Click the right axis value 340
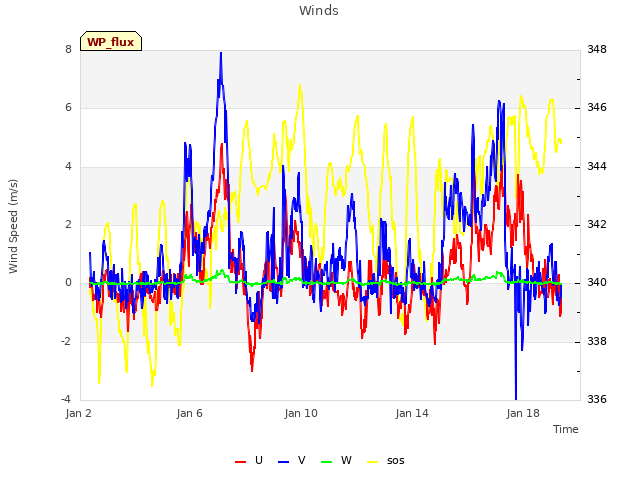640x480 pixels. tap(597, 282)
